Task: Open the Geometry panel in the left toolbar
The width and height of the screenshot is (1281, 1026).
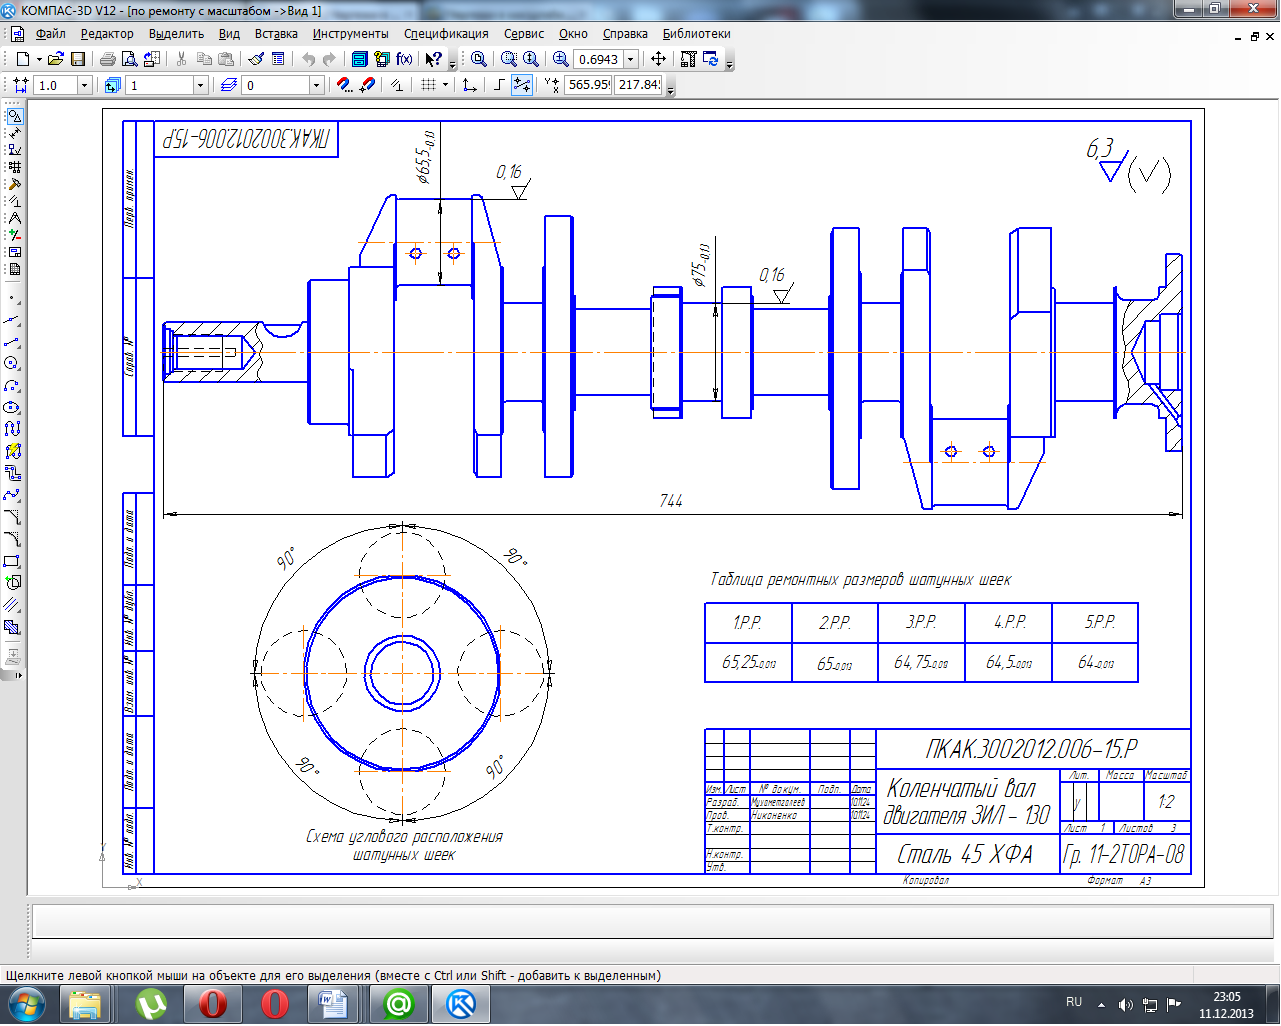Action: pyautogui.click(x=14, y=116)
